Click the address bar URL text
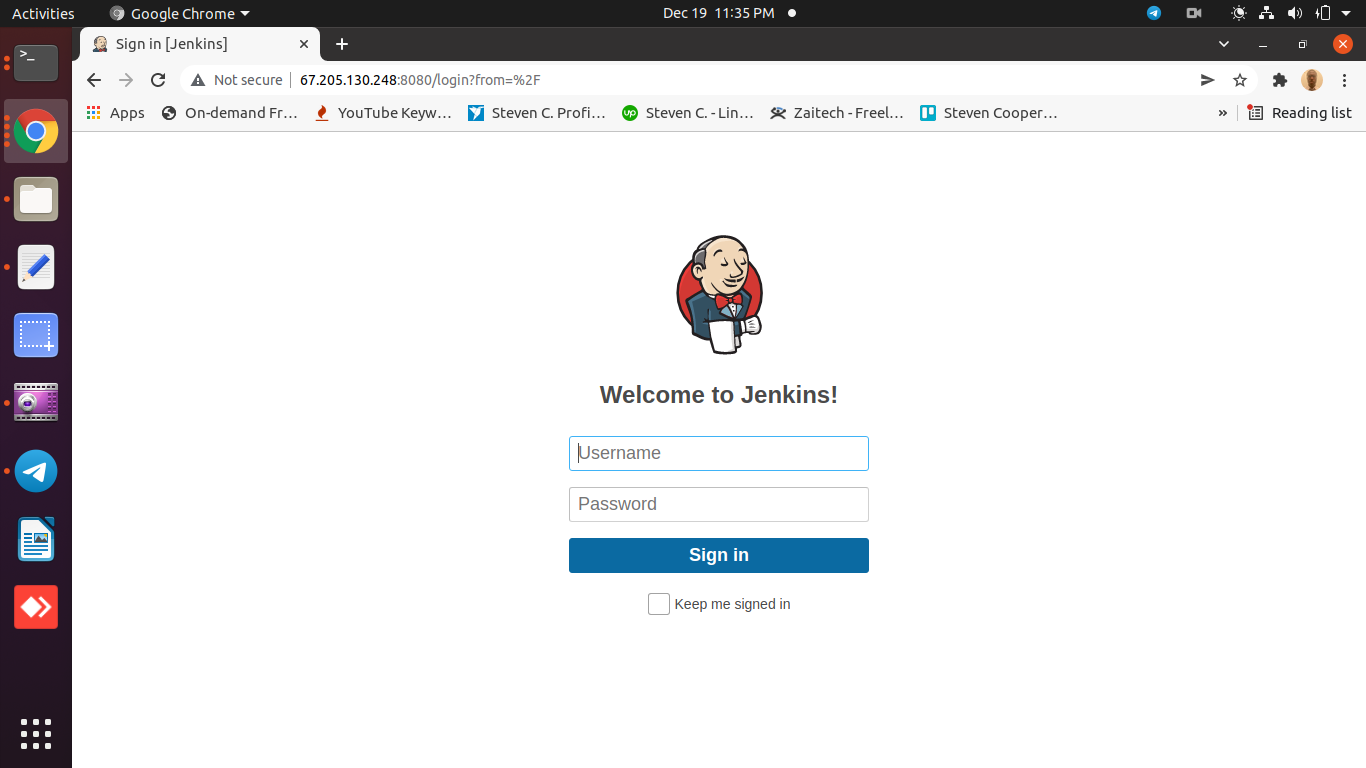The width and height of the screenshot is (1366, 768). tap(420, 80)
